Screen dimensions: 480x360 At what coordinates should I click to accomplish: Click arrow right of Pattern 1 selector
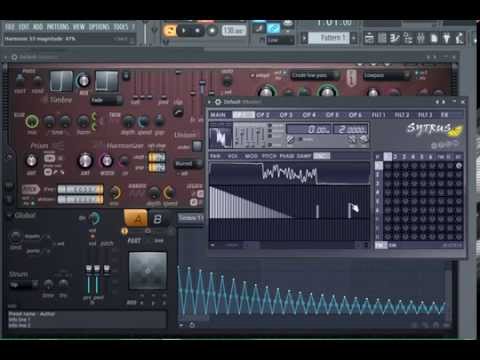354,38
